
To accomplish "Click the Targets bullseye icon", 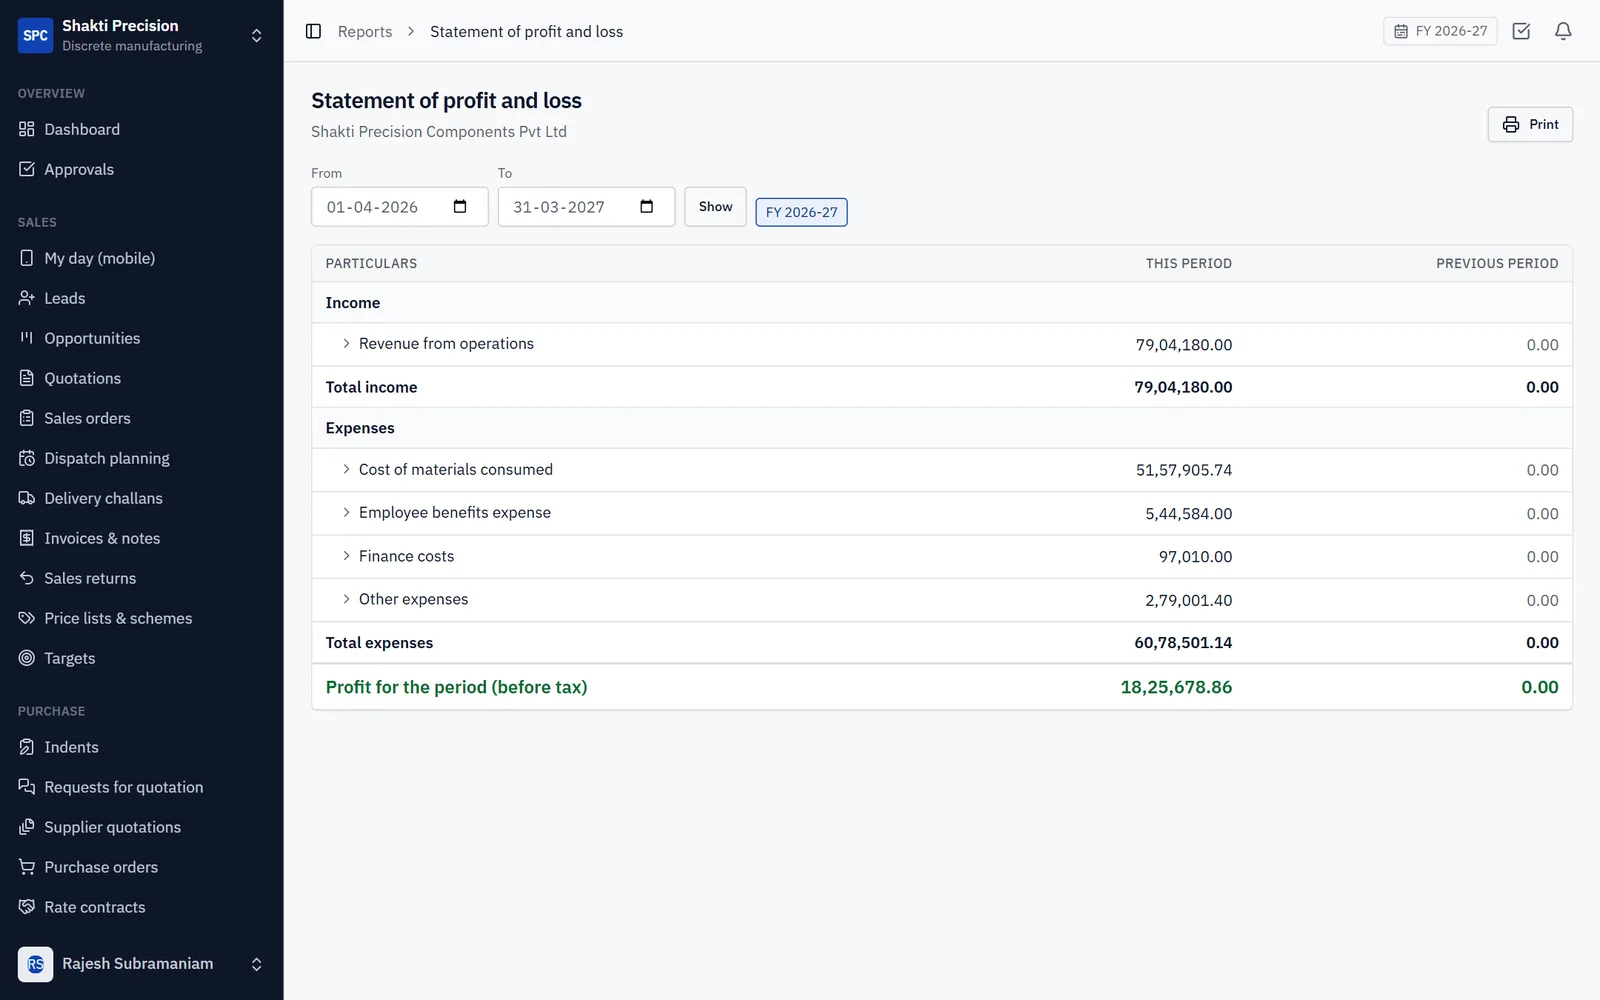I will [x=27, y=658].
